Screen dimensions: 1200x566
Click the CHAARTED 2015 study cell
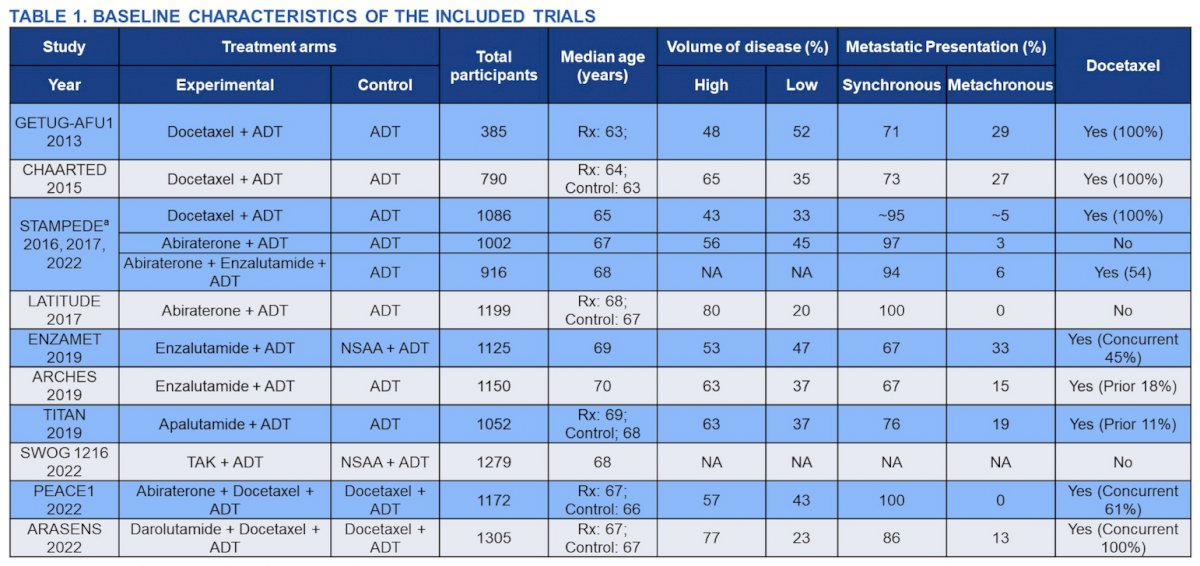(x=64, y=179)
